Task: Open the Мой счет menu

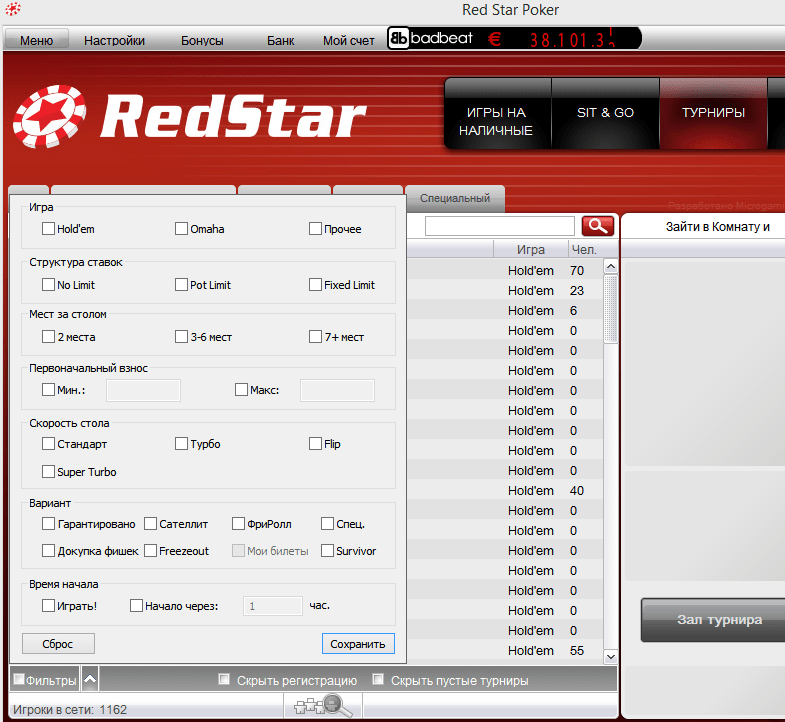Action: [348, 40]
